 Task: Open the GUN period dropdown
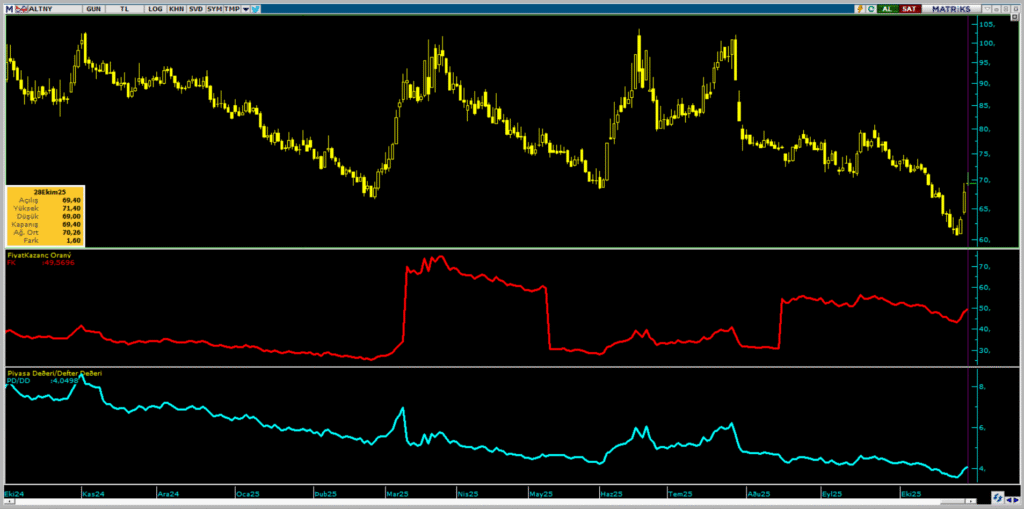93,8
